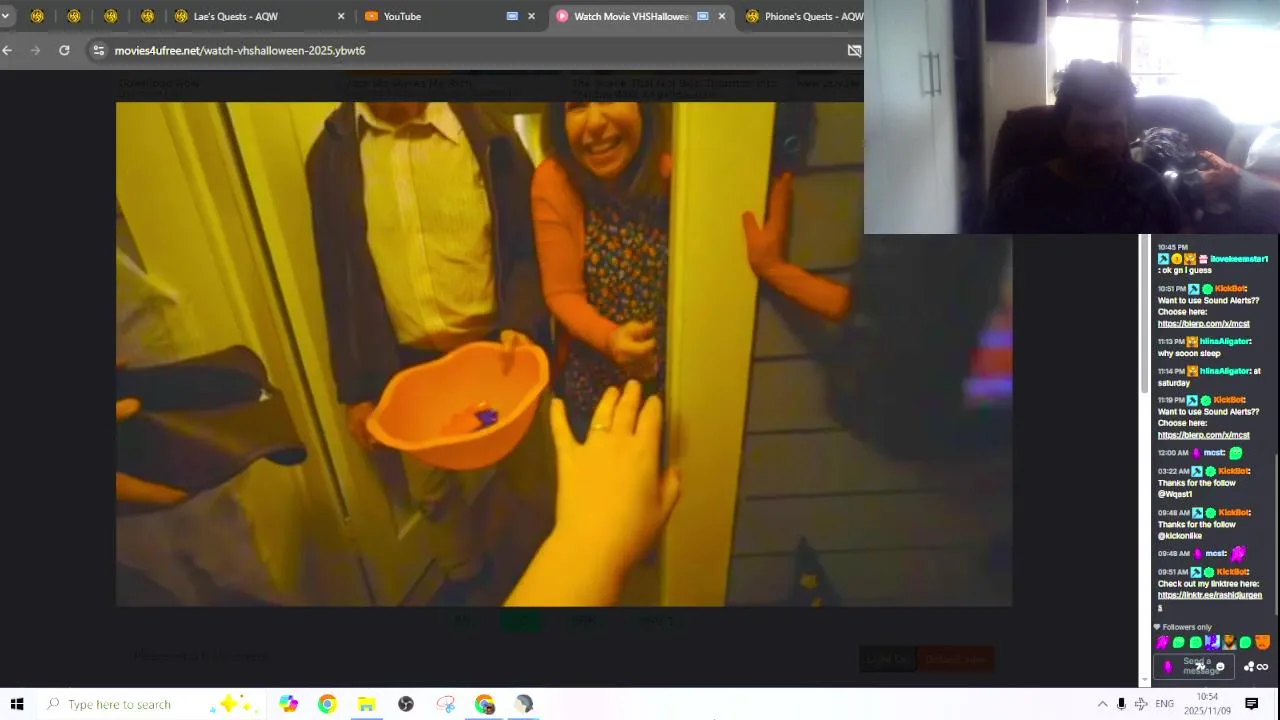Reload the movies4ufree page
This screenshot has width=1280, height=720.
(64, 50)
